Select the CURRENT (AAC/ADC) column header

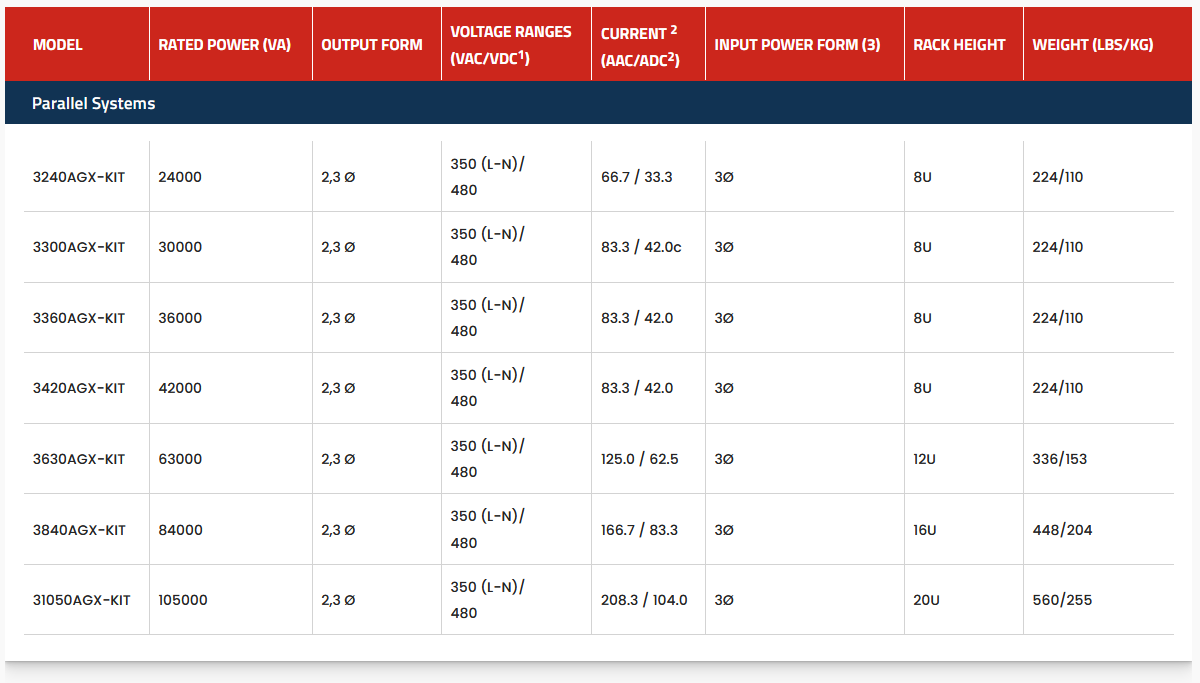click(640, 46)
